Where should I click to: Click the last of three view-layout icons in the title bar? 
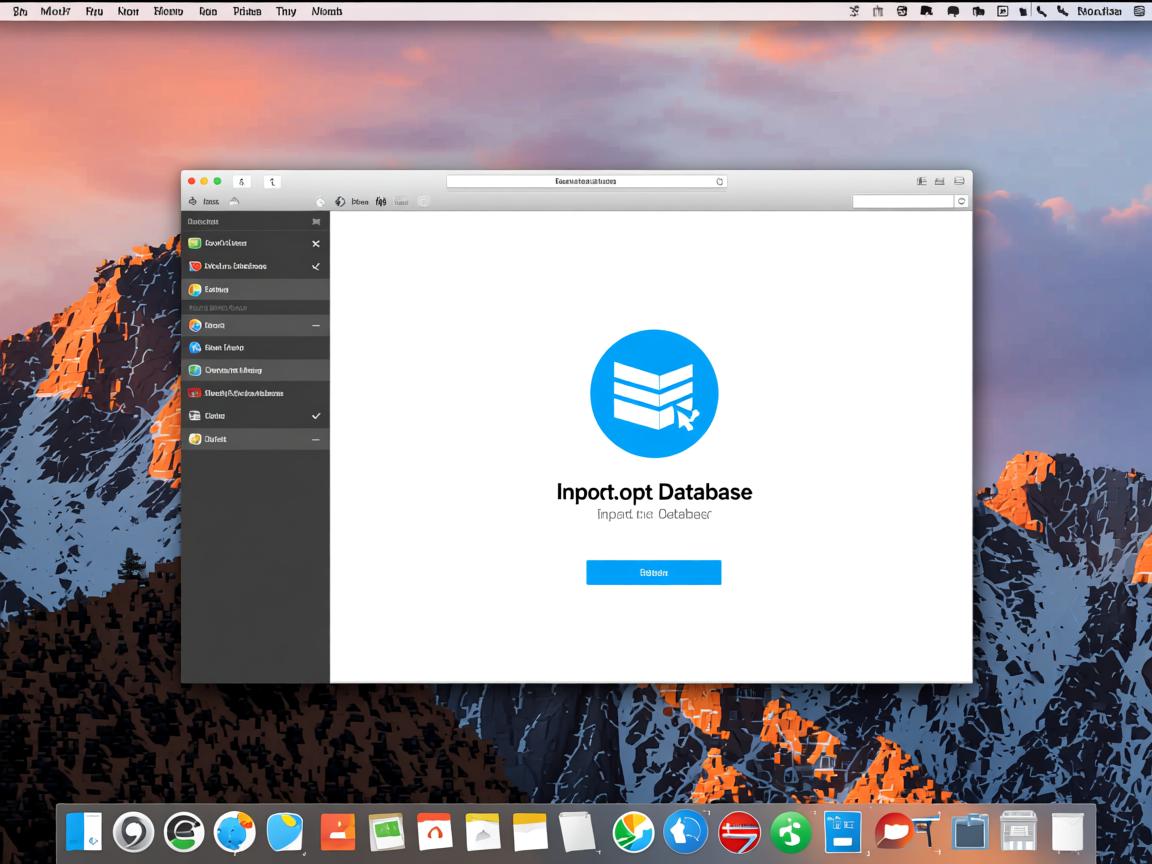click(959, 182)
